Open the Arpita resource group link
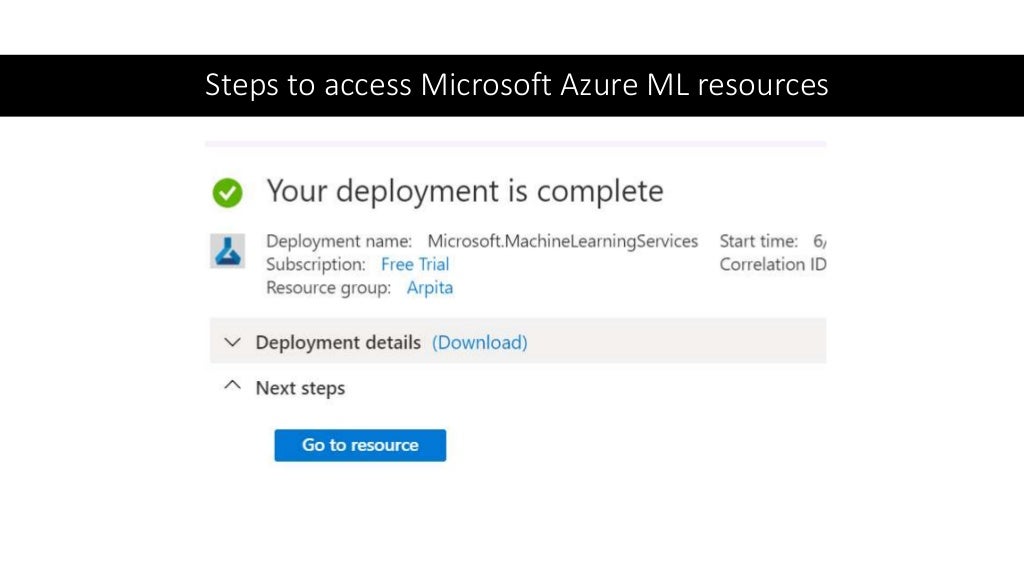Image resolution: width=1024 pixels, height=576 pixels. [x=430, y=288]
